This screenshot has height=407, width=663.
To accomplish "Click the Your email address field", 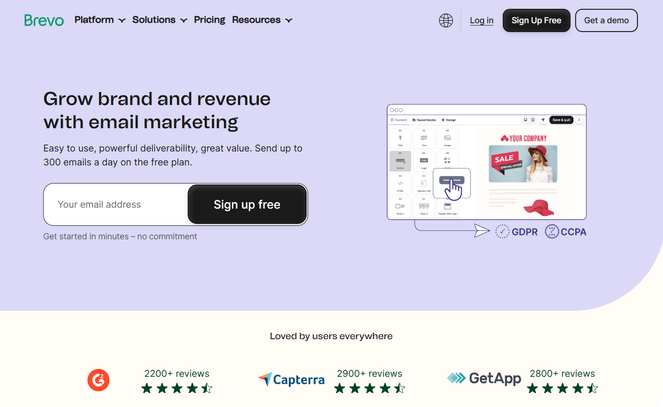I will click(116, 204).
